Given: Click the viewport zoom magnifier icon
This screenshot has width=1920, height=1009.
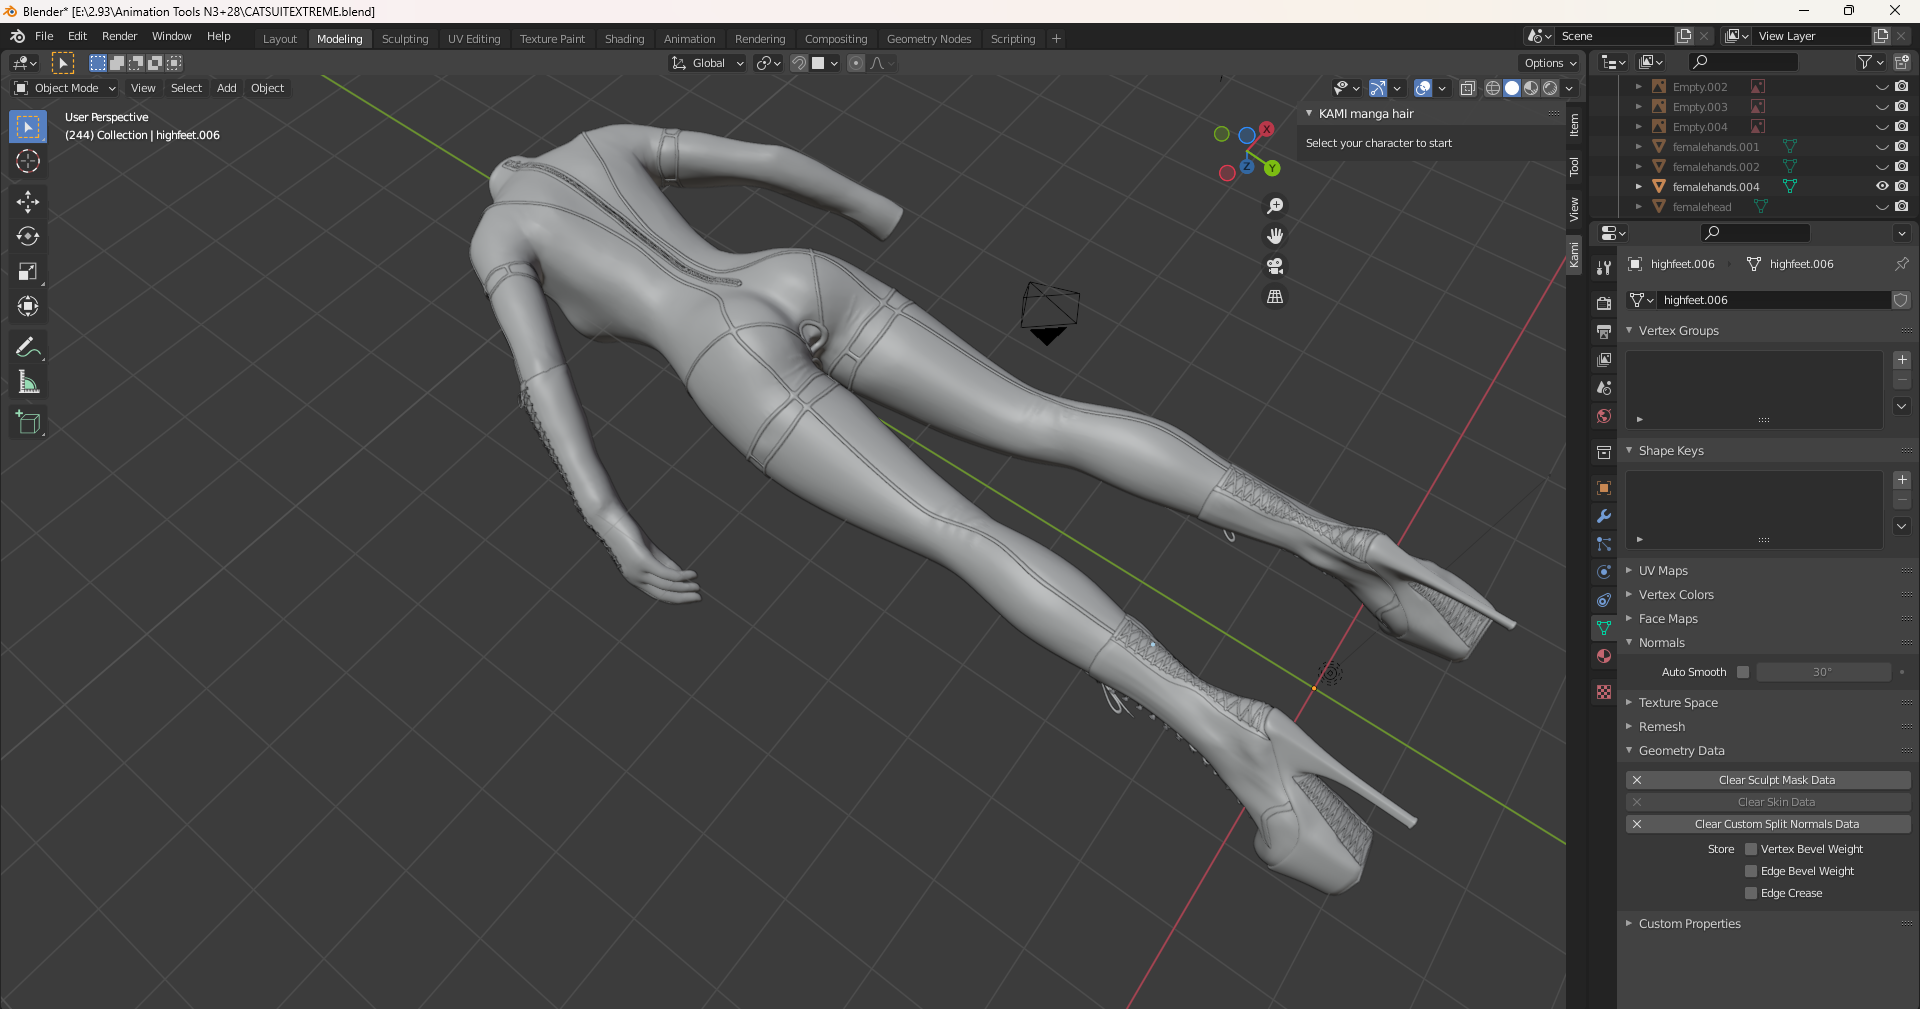Looking at the screenshot, I should 1275,206.
